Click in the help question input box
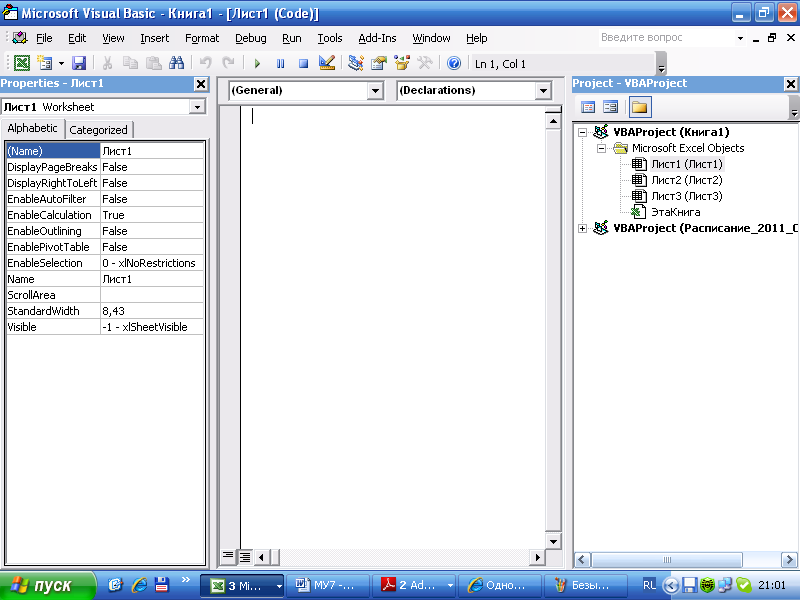The image size is (800, 600). pyautogui.click(x=666, y=38)
